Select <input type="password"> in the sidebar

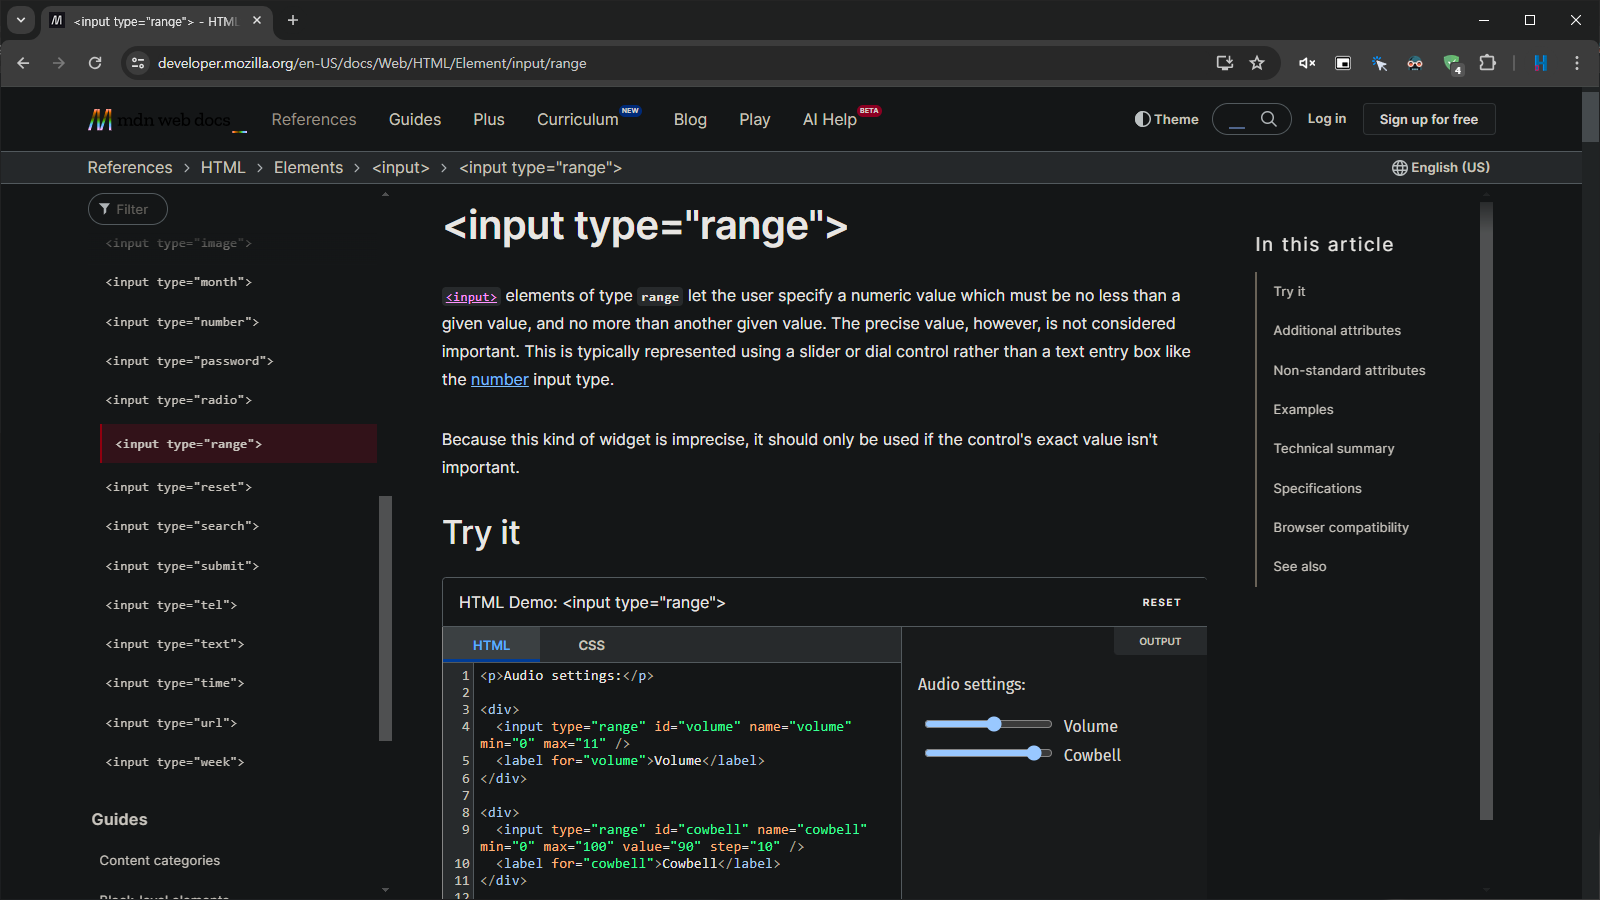pos(190,361)
